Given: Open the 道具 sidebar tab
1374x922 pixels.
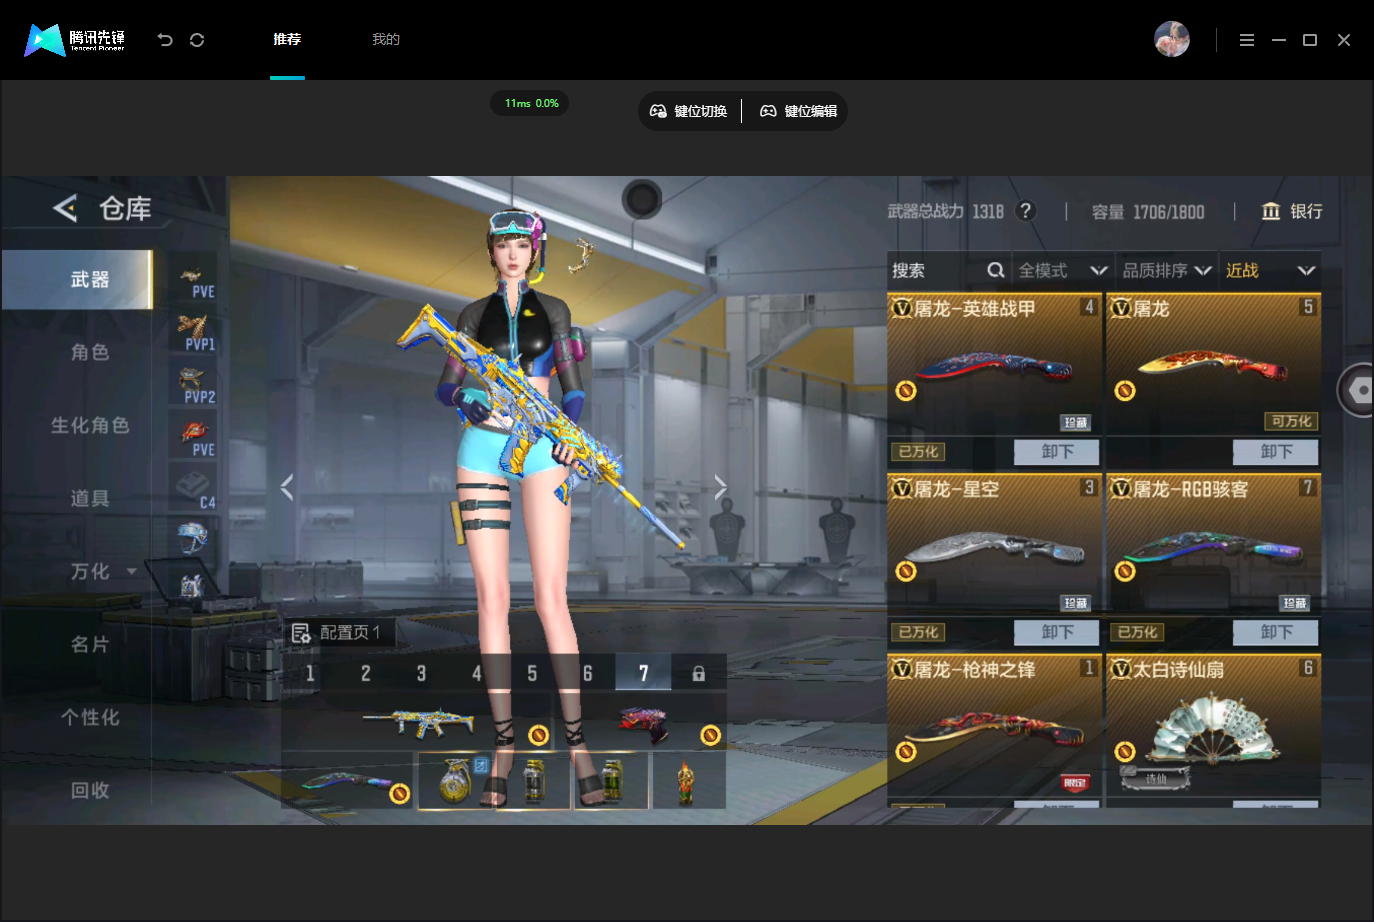Looking at the screenshot, I should (x=90, y=498).
